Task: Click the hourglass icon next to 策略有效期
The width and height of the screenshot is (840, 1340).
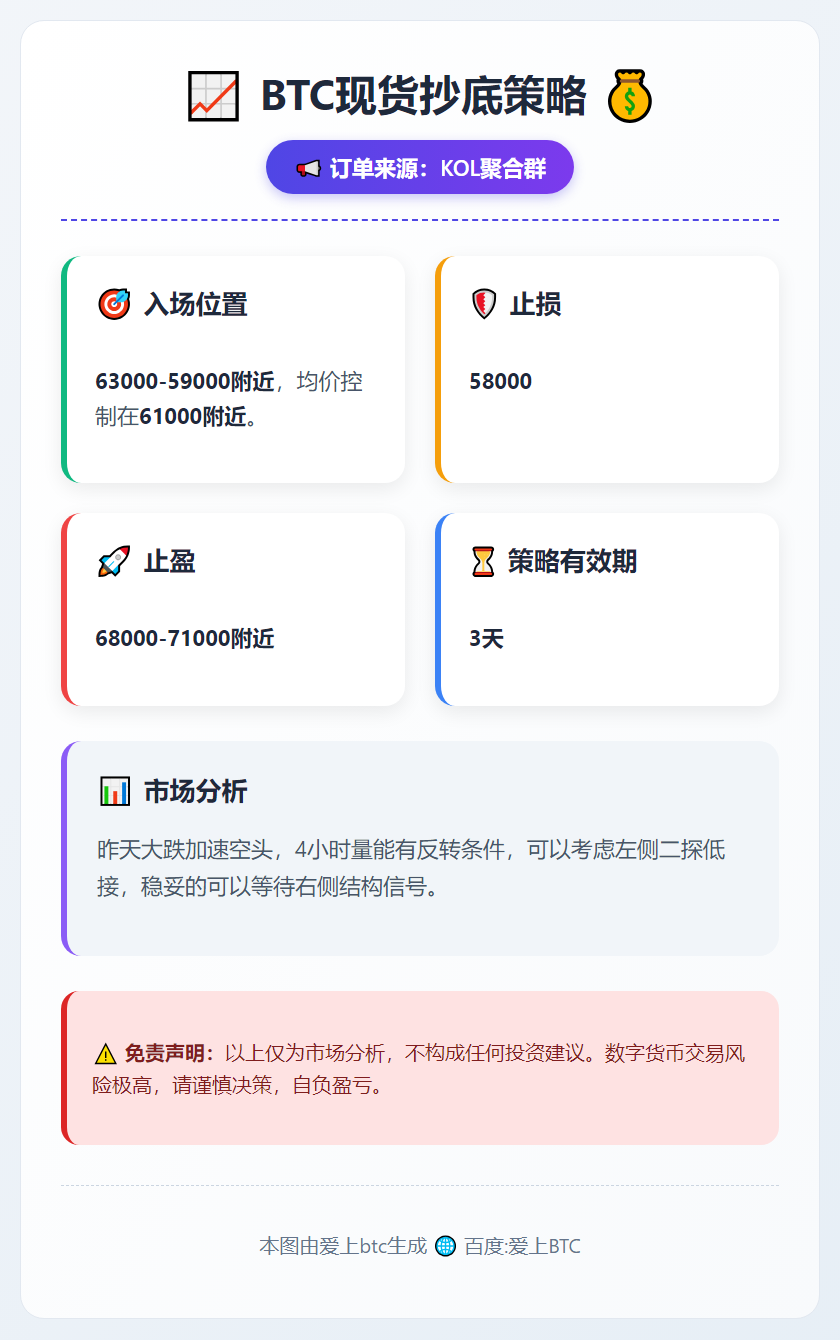Action: click(x=483, y=562)
